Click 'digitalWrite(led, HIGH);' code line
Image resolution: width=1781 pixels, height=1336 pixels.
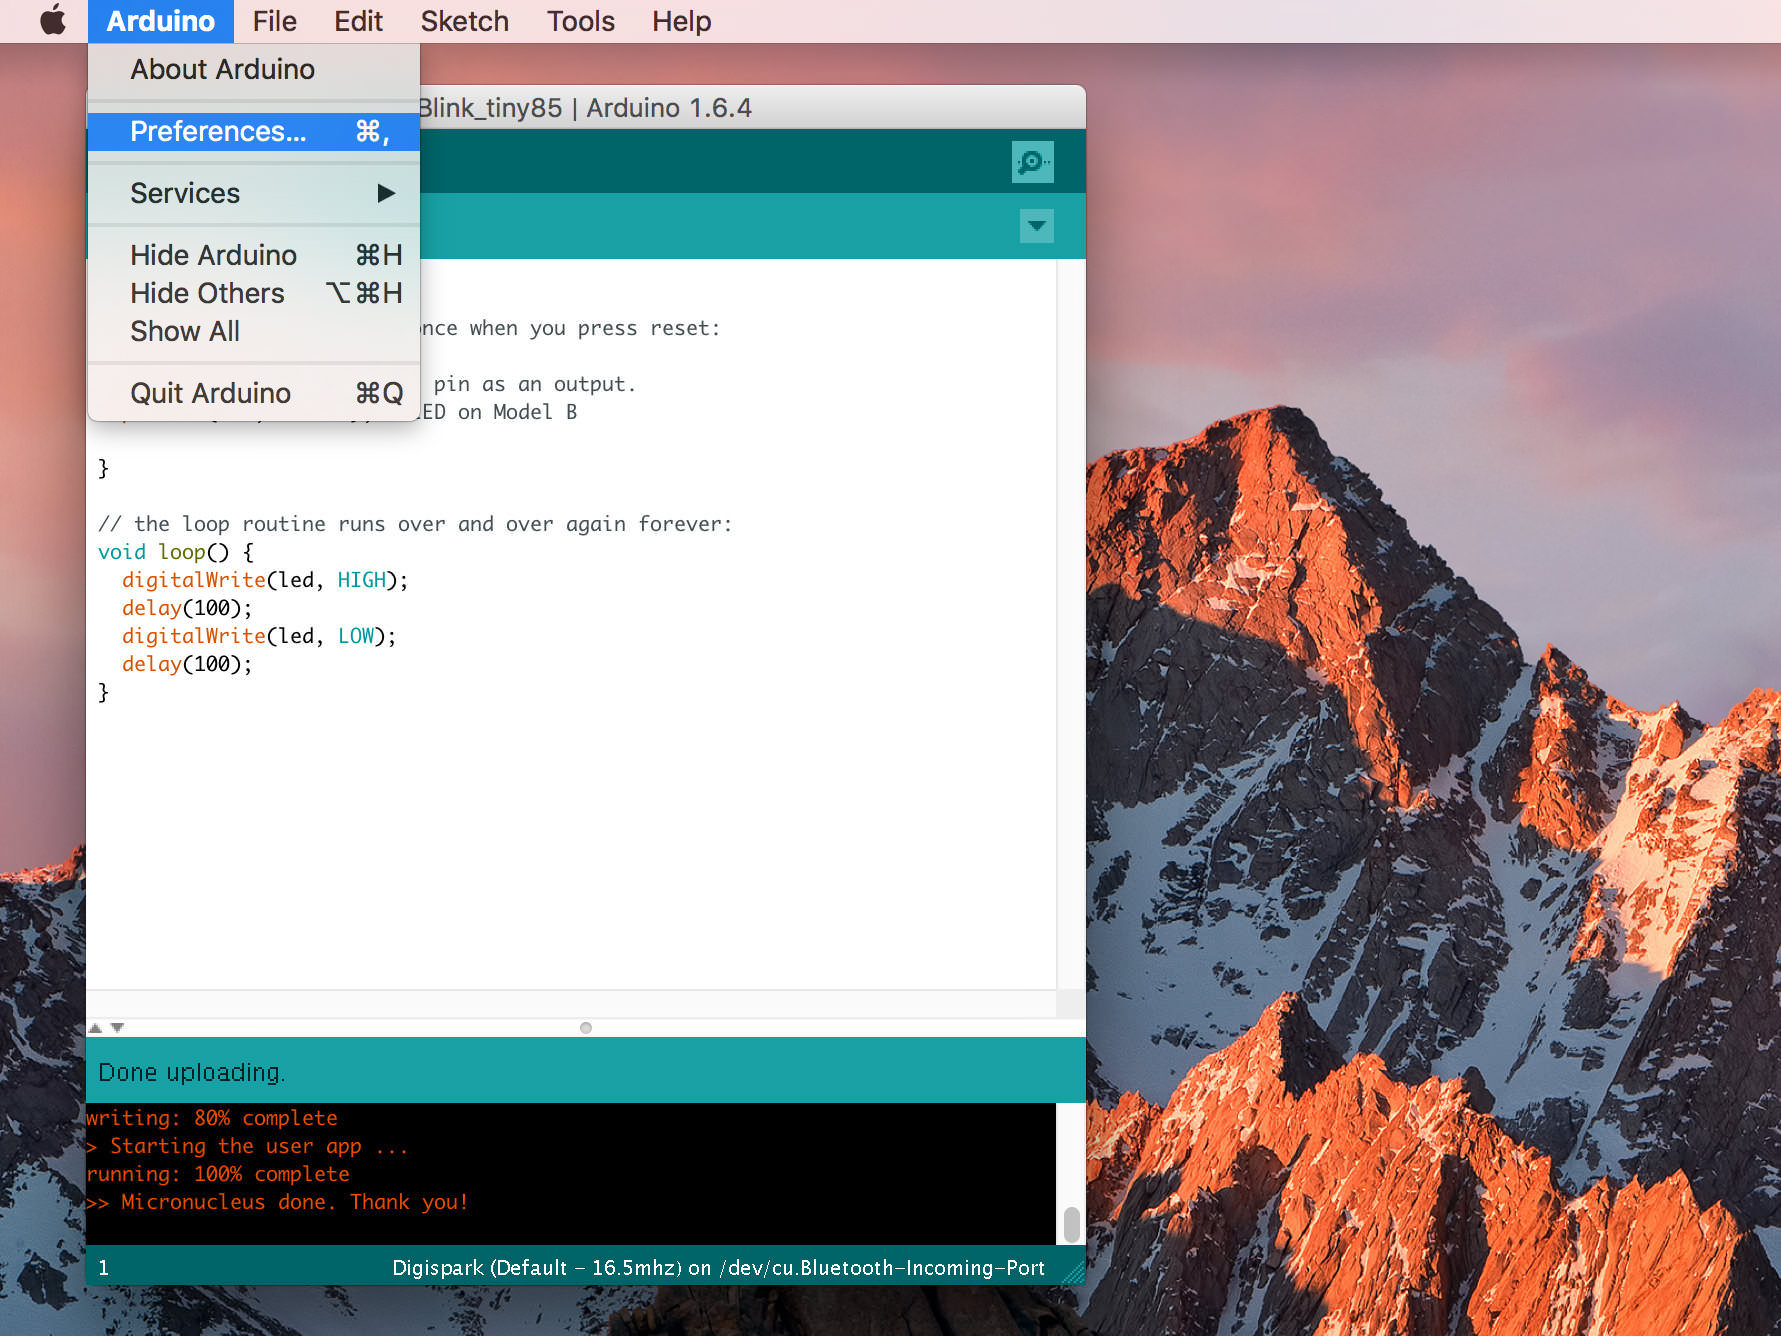tap(265, 580)
